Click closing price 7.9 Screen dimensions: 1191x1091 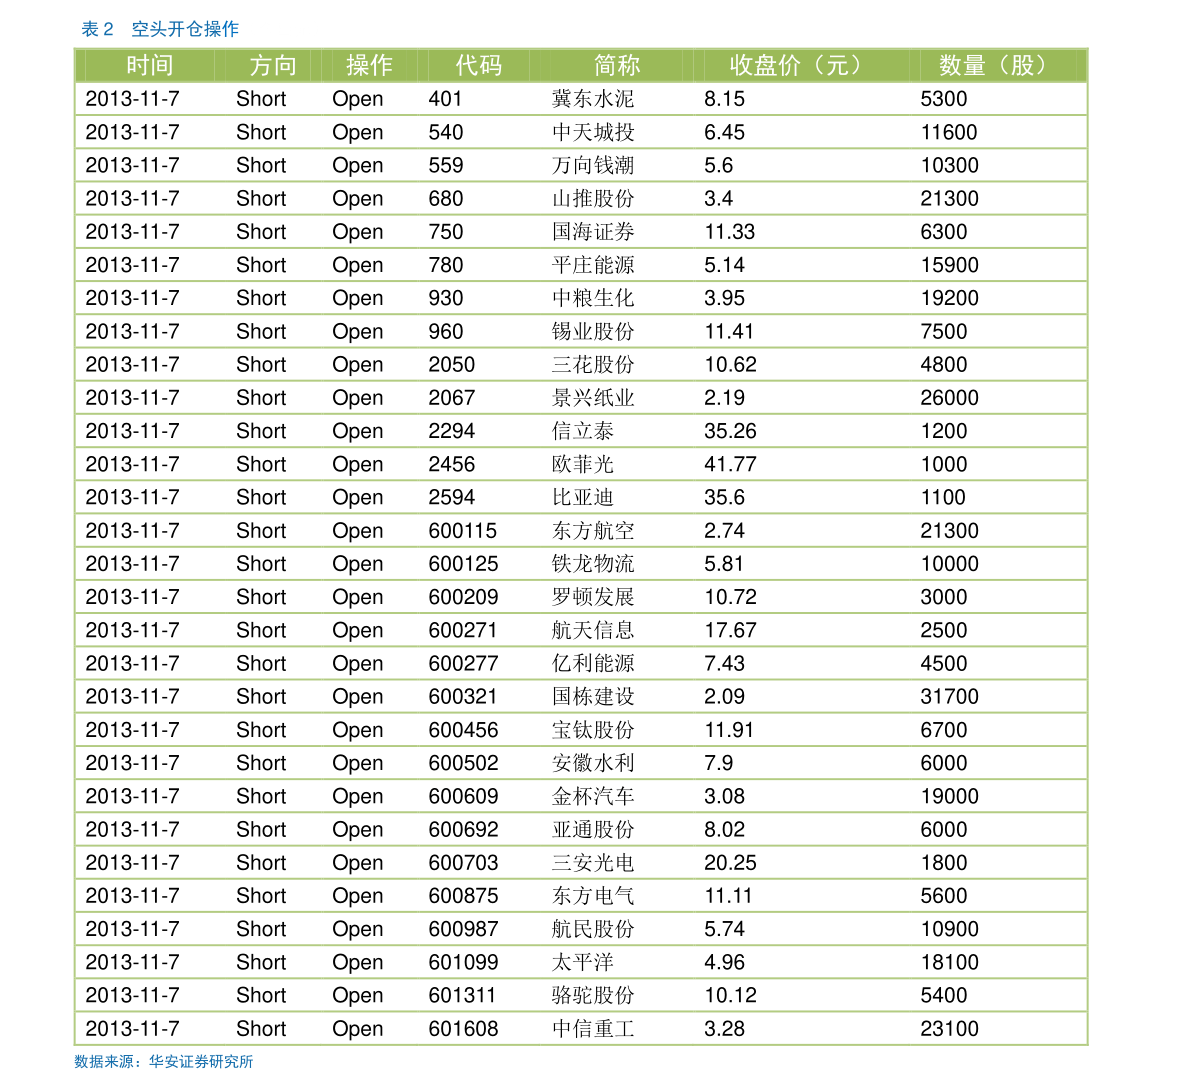[719, 763]
